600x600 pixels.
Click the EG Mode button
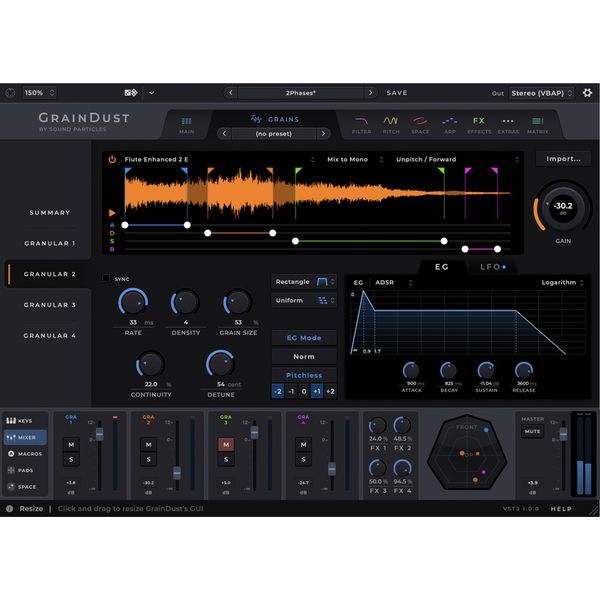click(304, 338)
